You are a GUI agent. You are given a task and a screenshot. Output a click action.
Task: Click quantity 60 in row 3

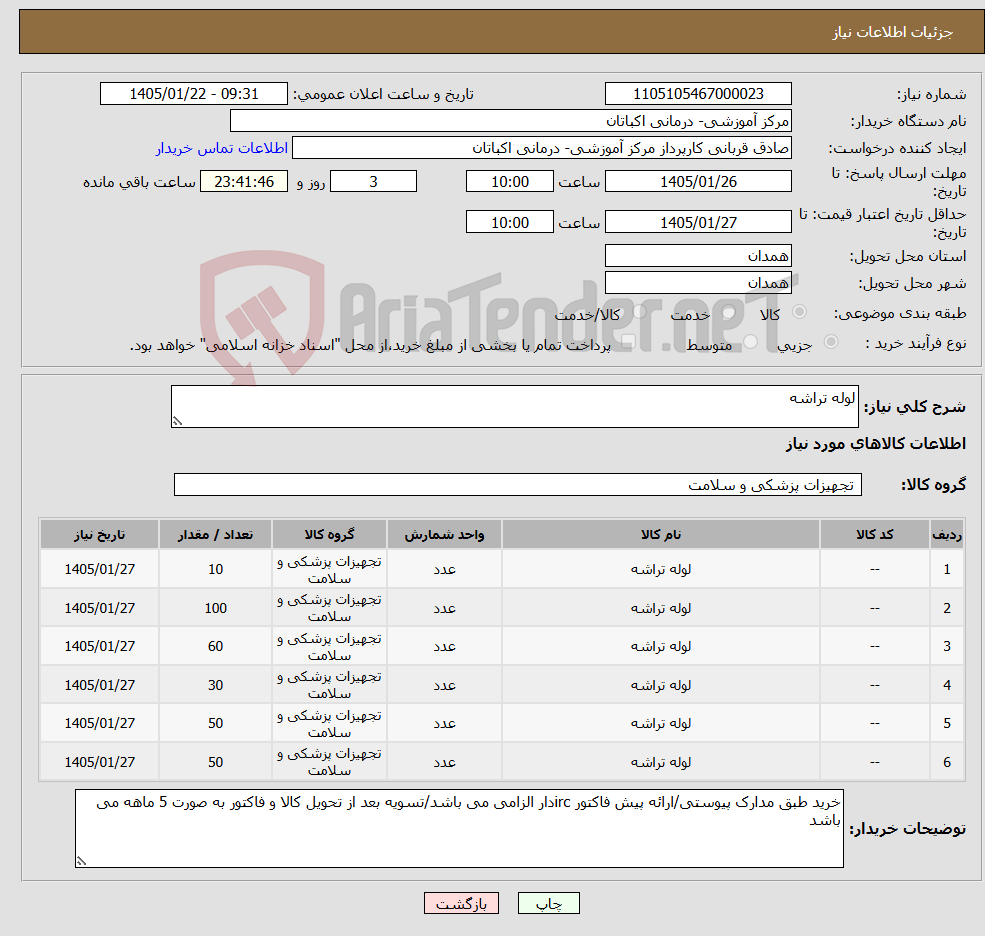click(215, 646)
